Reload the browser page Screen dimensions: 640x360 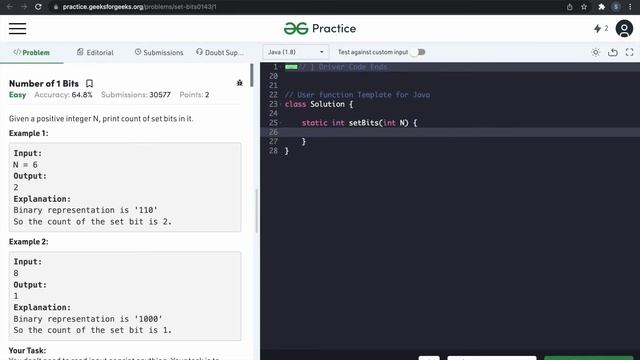[x=38, y=7]
